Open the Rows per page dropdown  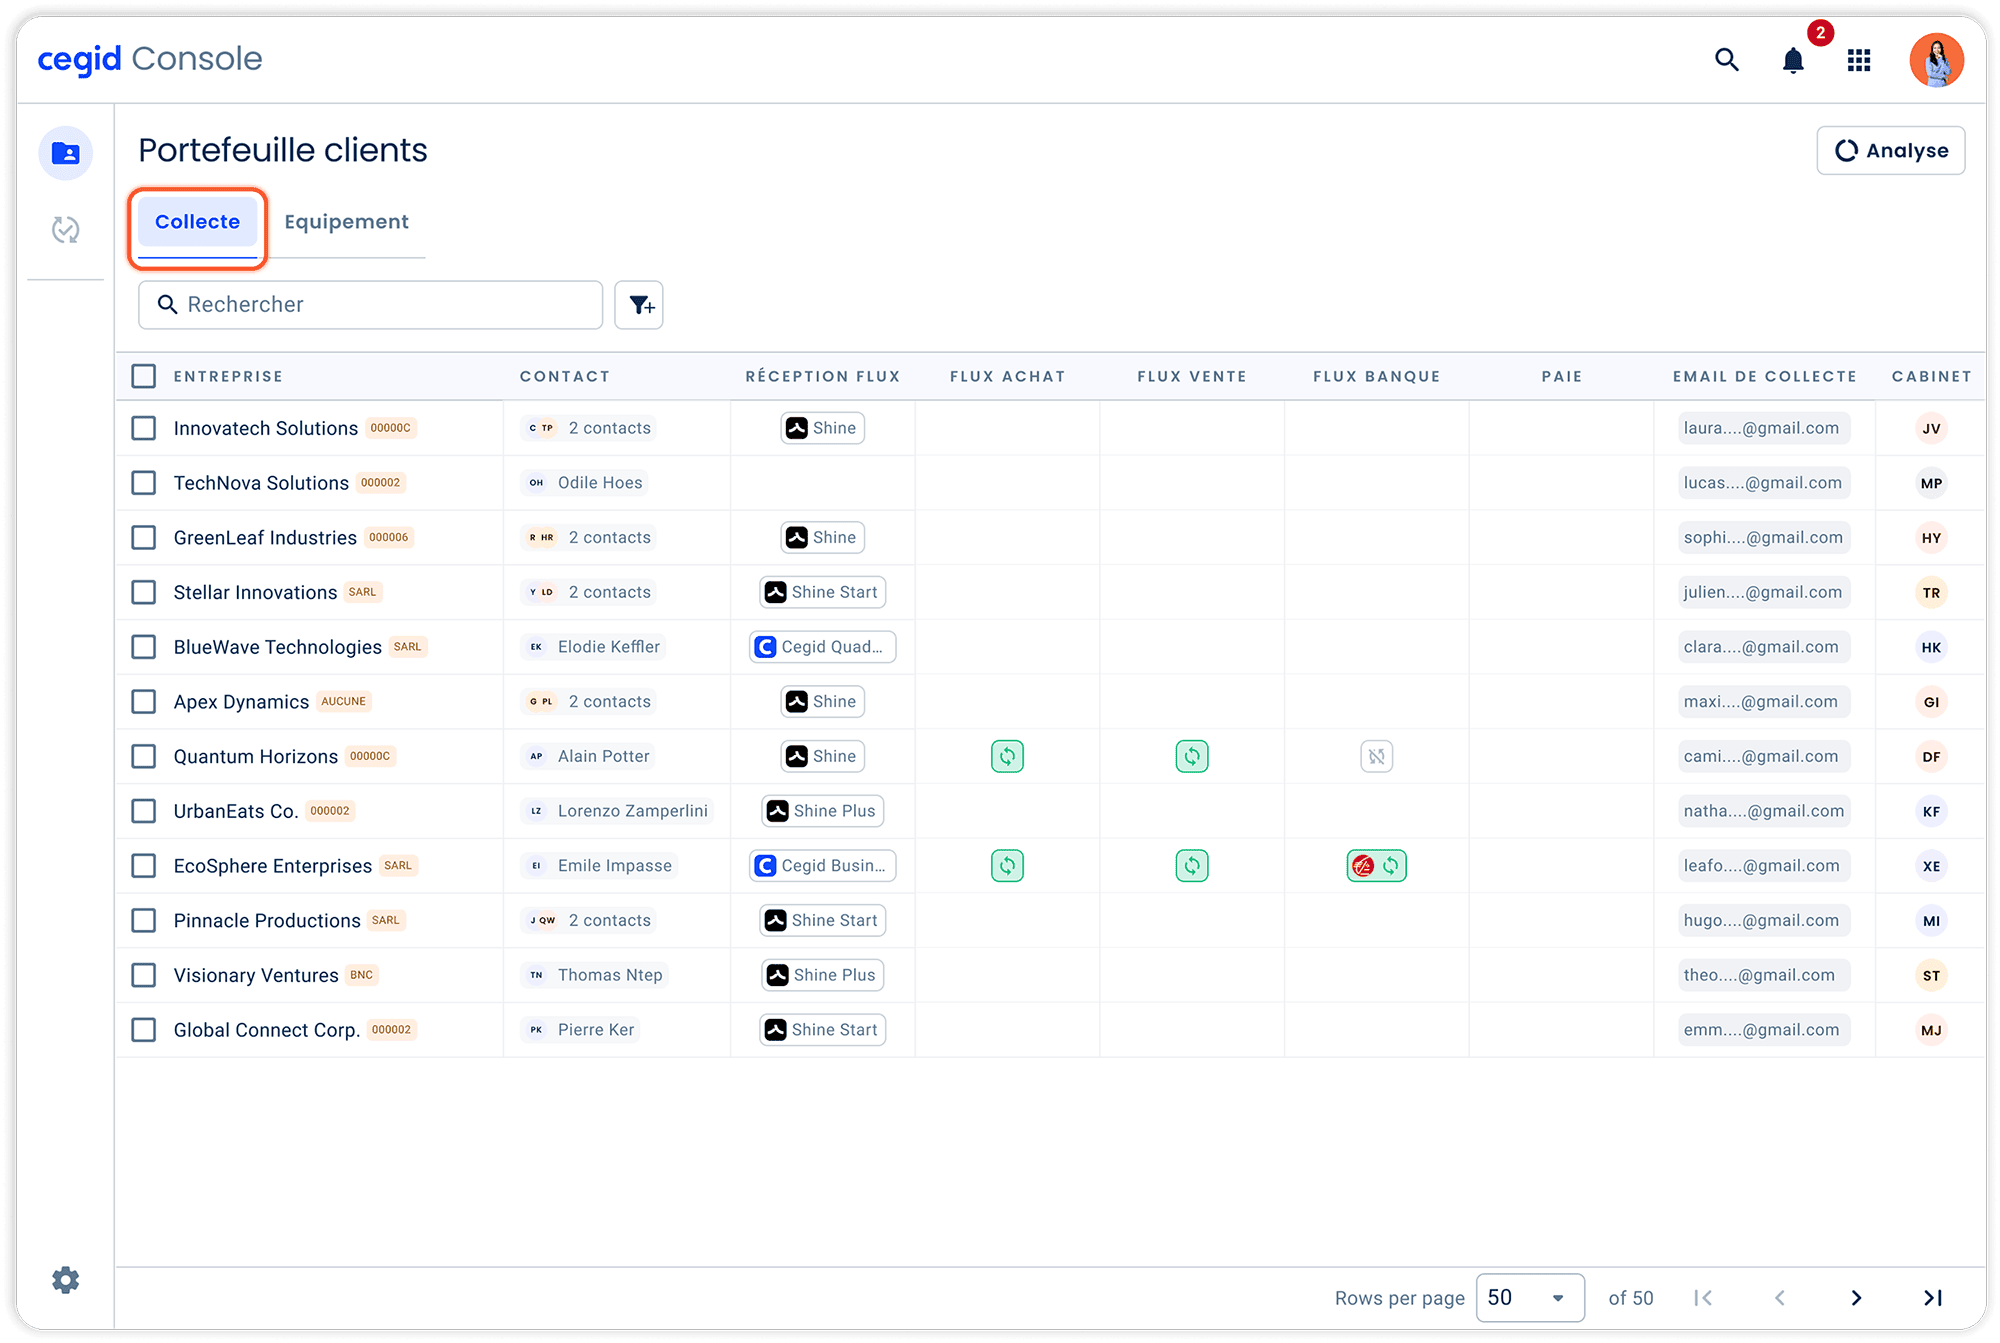pos(1530,1298)
